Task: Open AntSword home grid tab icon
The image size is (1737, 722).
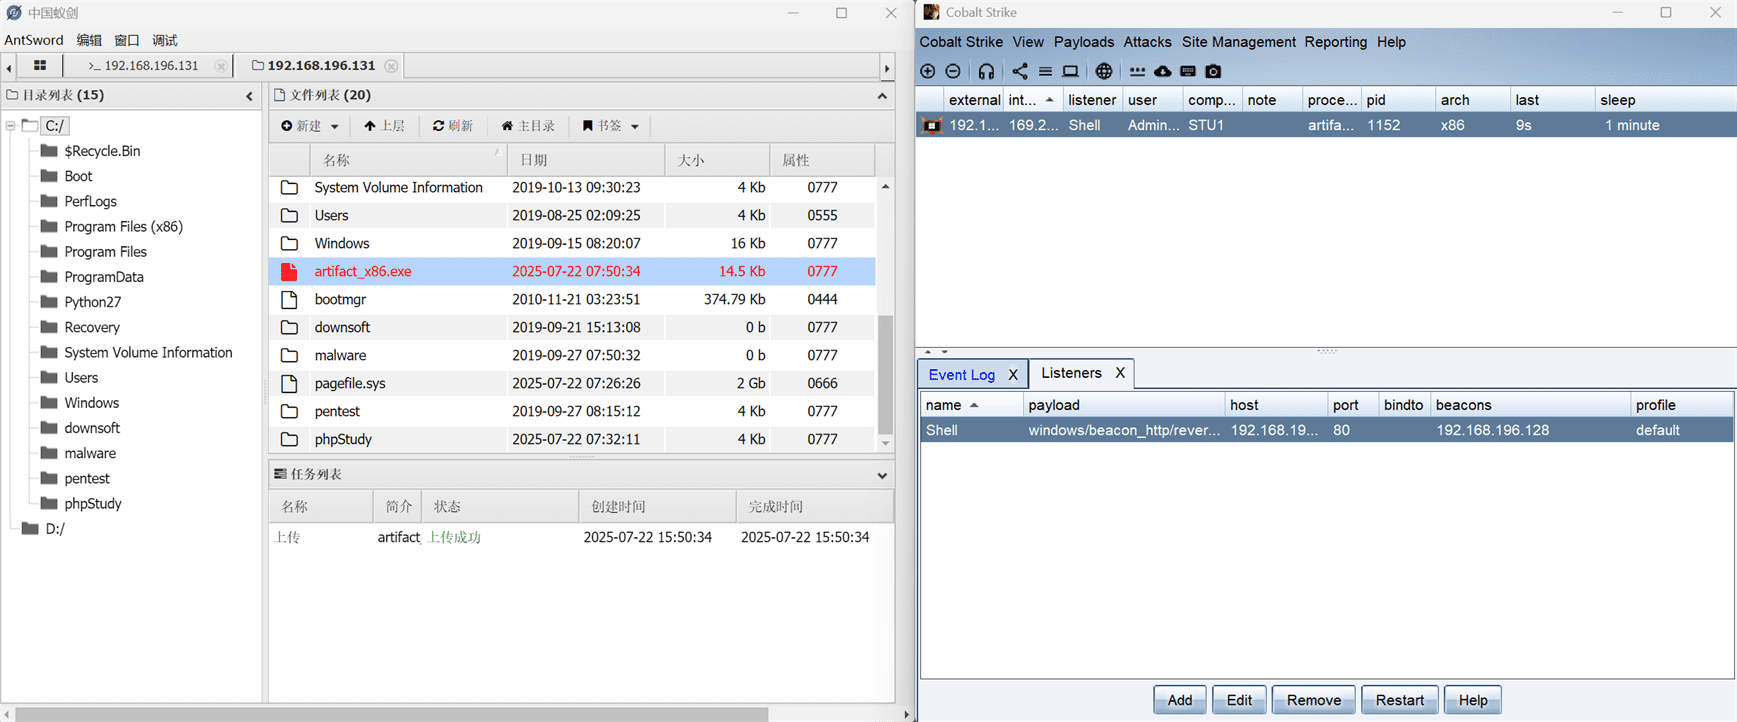Action: coord(40,65)
